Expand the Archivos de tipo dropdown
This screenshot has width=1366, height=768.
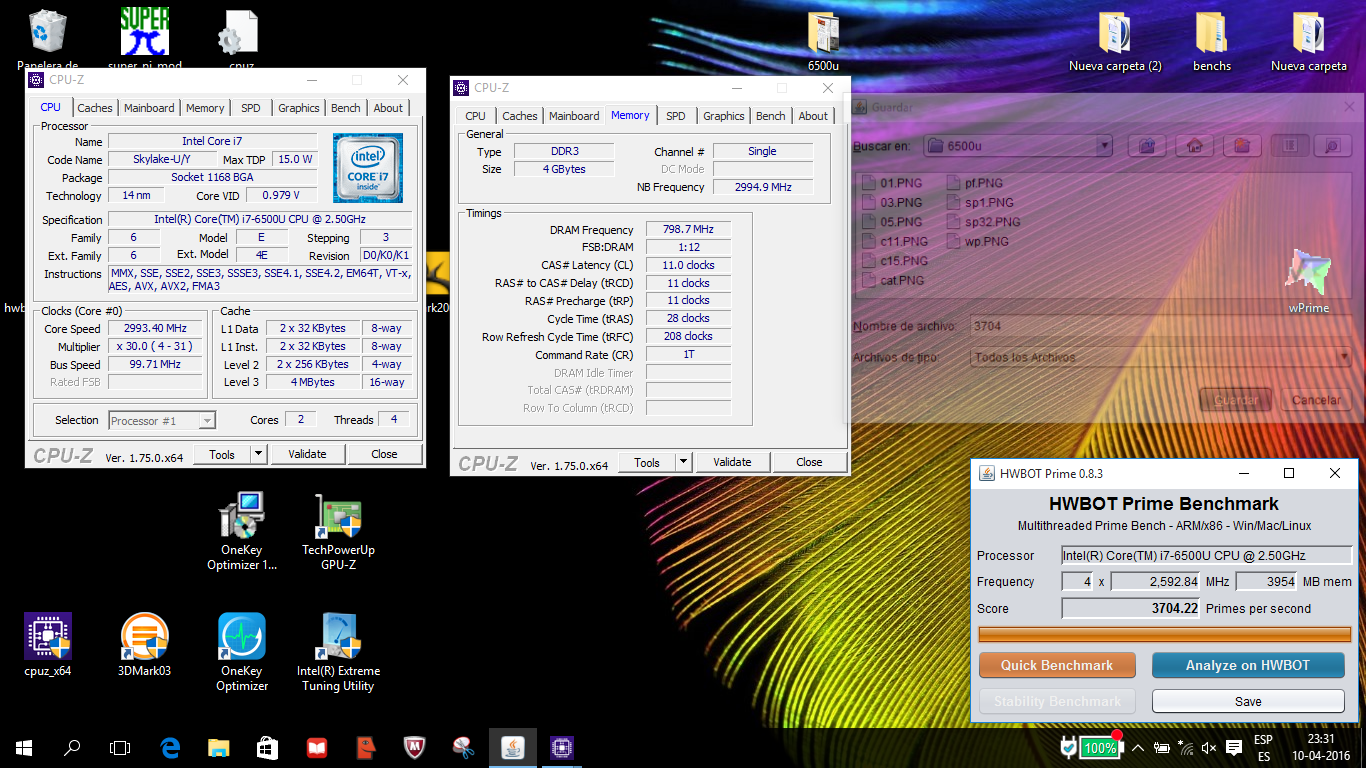click(x=1344, y=357)
